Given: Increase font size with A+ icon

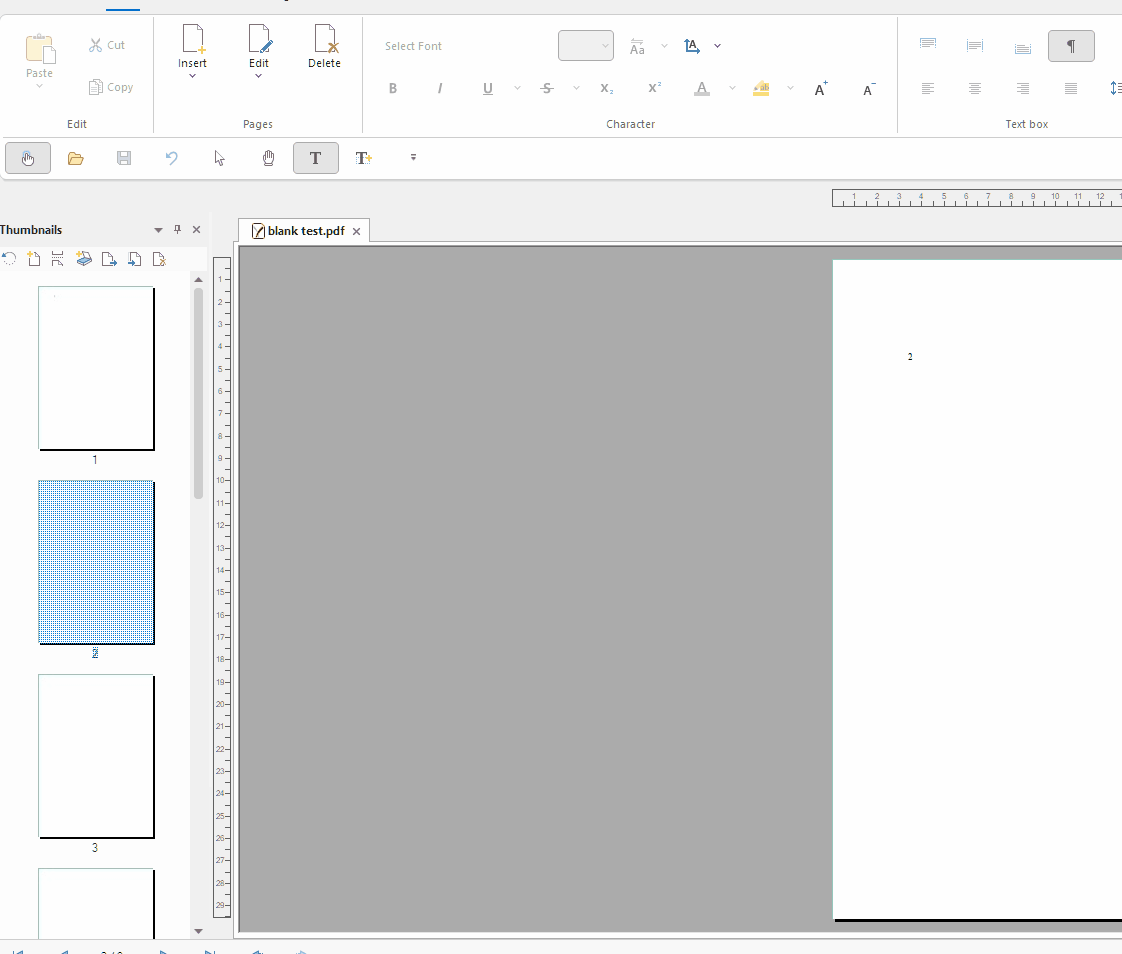Looking at the screenshot, I should tap(821, 89).
